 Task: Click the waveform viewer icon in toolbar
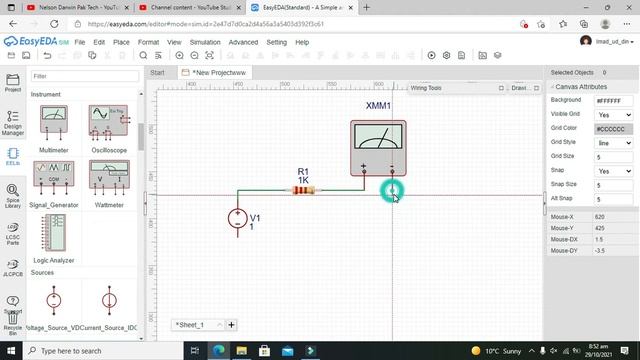(482, 55)
